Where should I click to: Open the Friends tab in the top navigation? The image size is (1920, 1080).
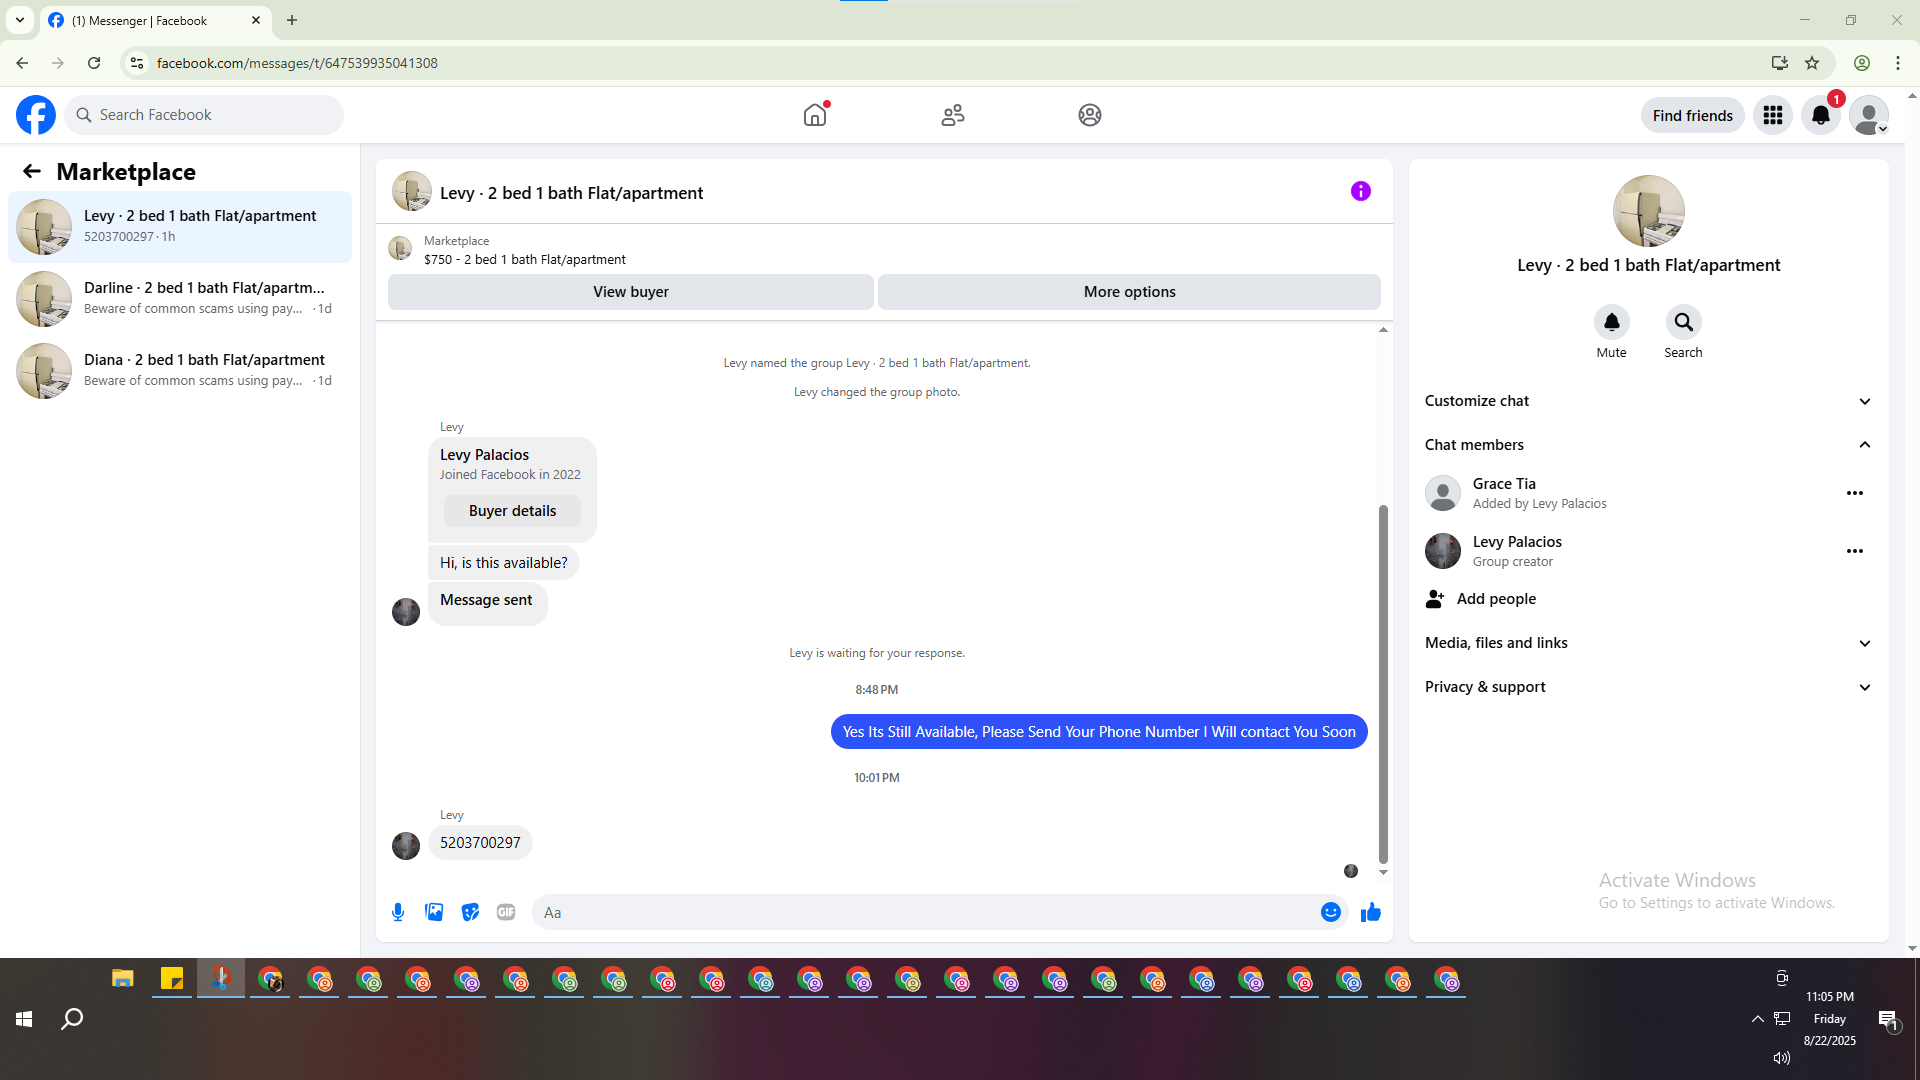pyautogui.click(x=953, y=115)
